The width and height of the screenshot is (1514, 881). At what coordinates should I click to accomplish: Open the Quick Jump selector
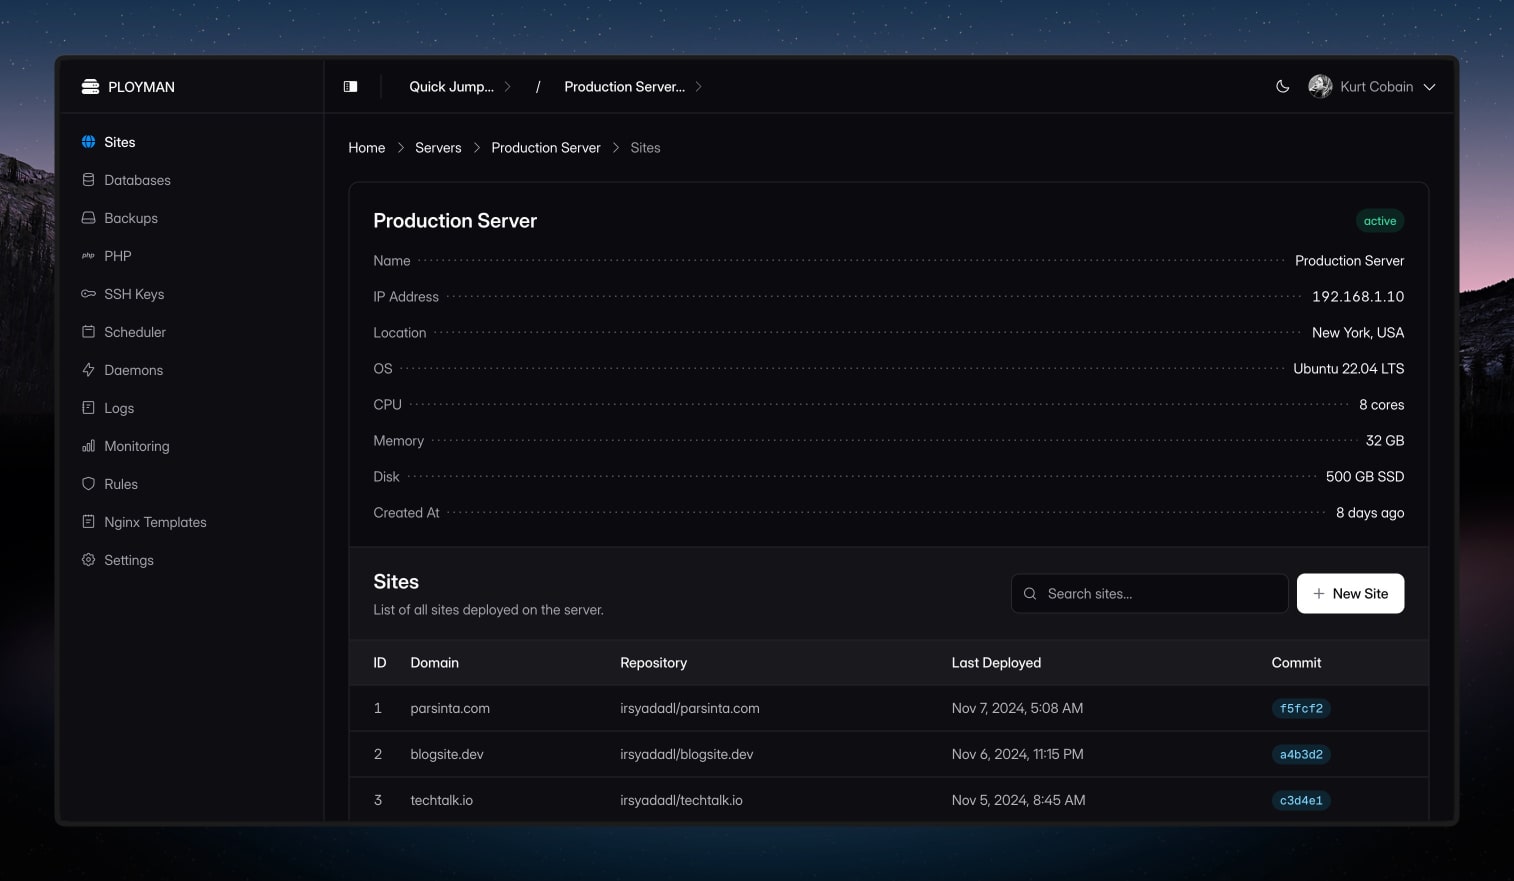click(460, 87)
